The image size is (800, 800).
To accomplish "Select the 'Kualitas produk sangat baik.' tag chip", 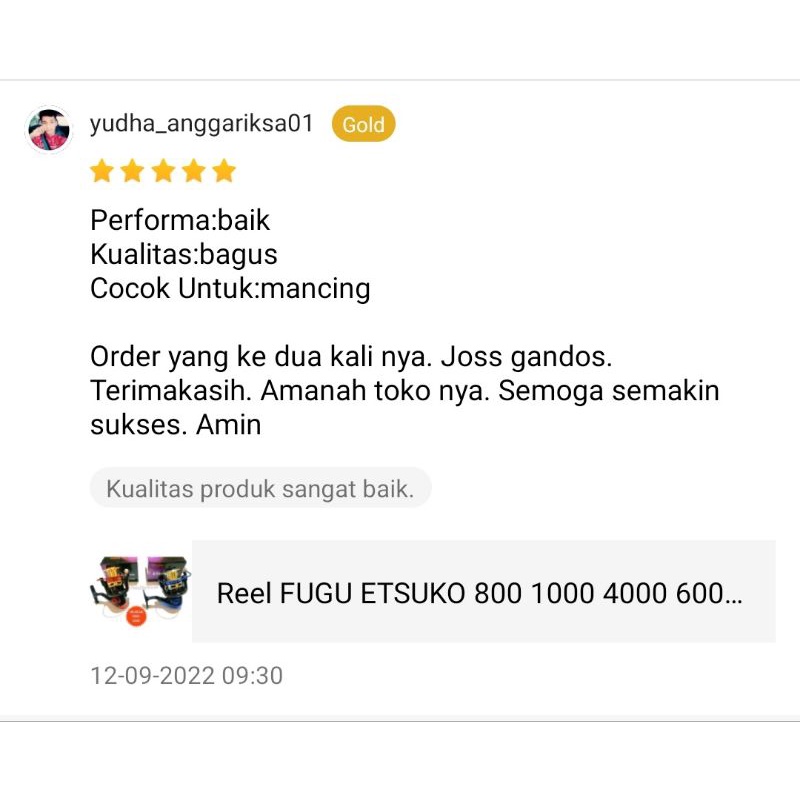I will tap(260, 488).
